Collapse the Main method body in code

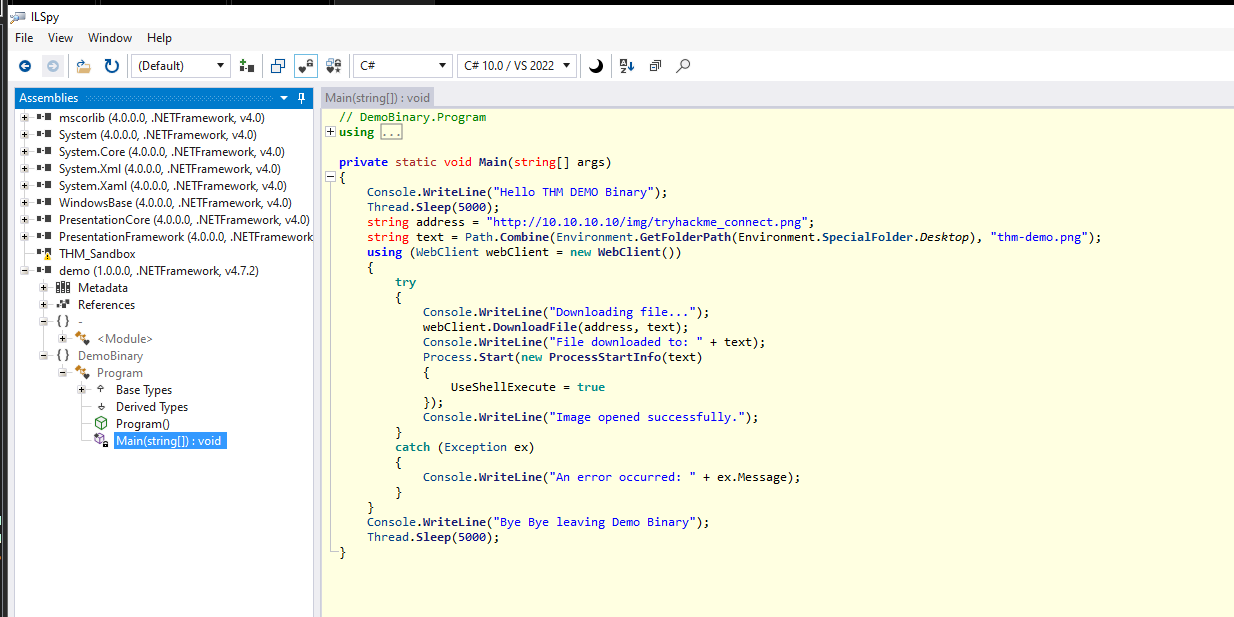[x=331, y=177]
